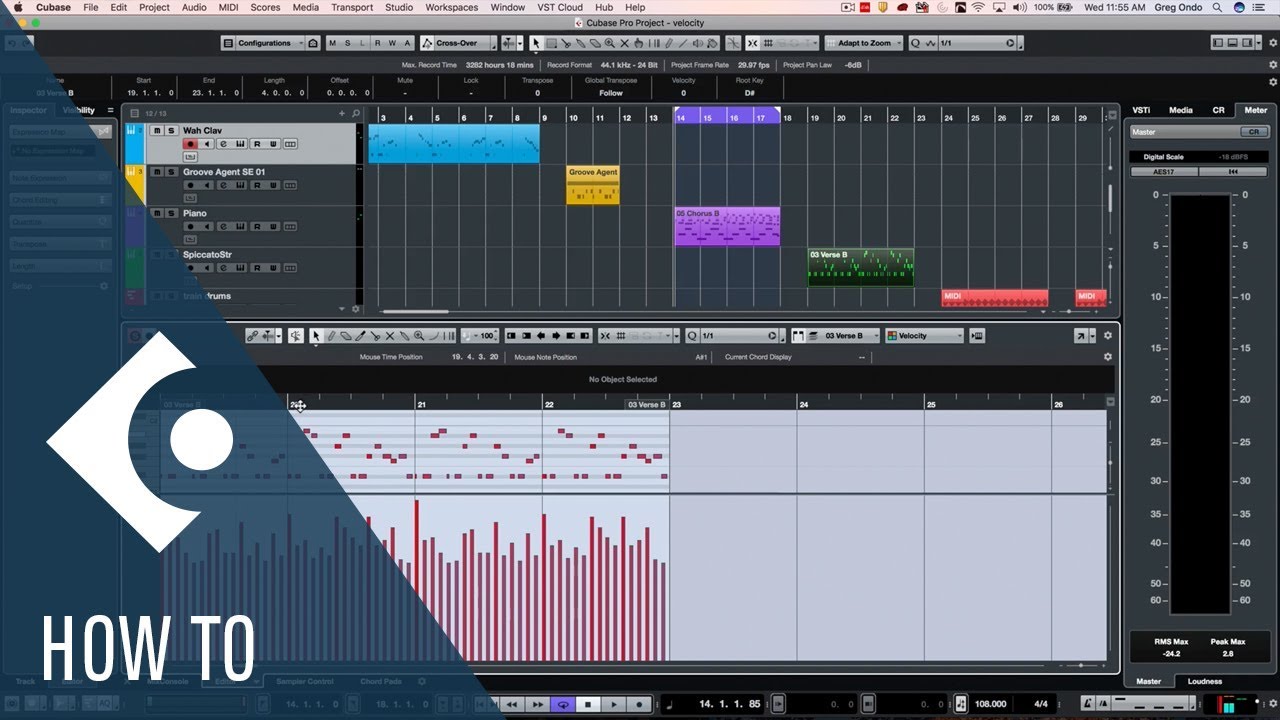This screenshot has height=720, width=1280.
Task: Open the VST Cloud menu
Action: point(560,7)
